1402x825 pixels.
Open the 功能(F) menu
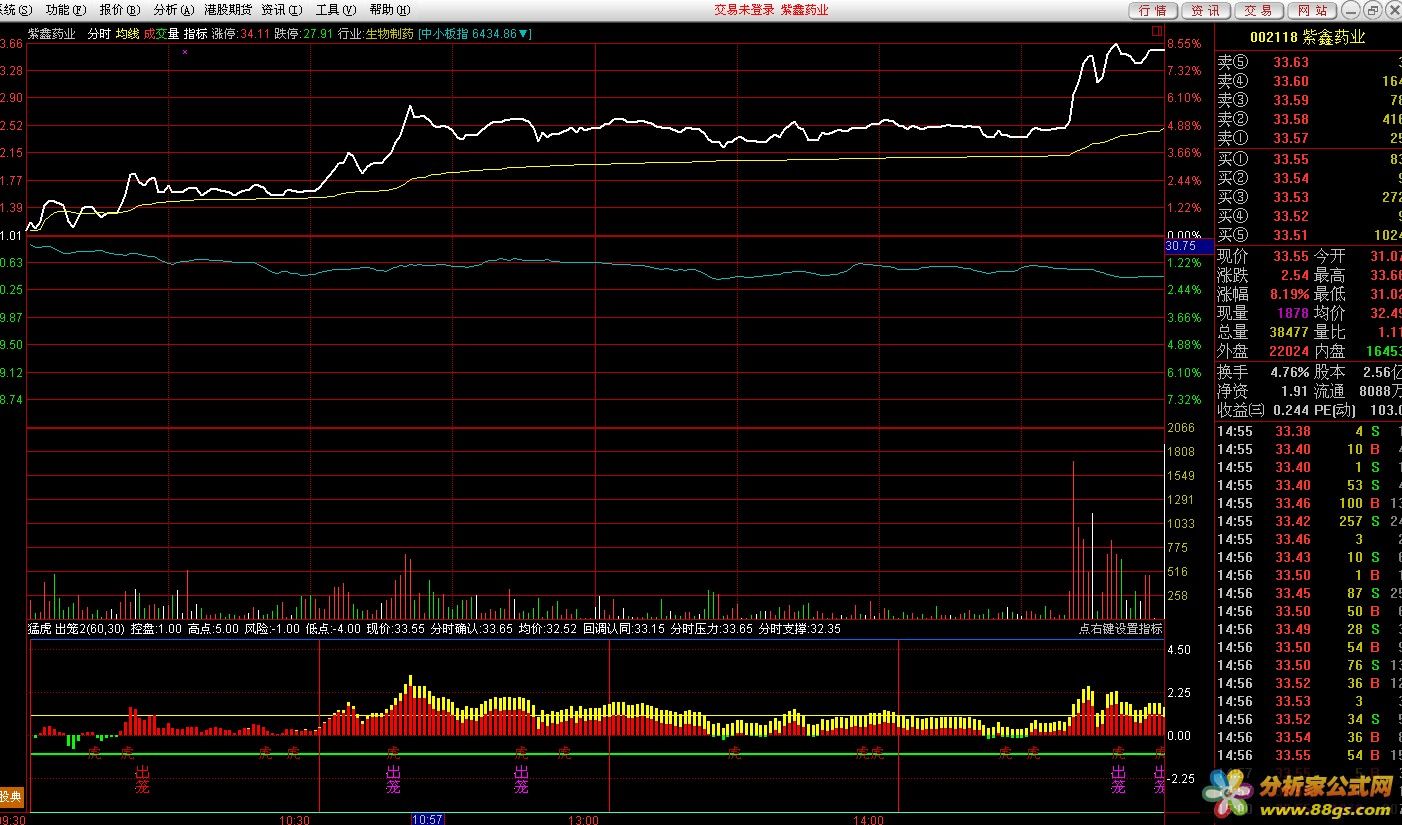pyautogui.click(x=66, y=10)
